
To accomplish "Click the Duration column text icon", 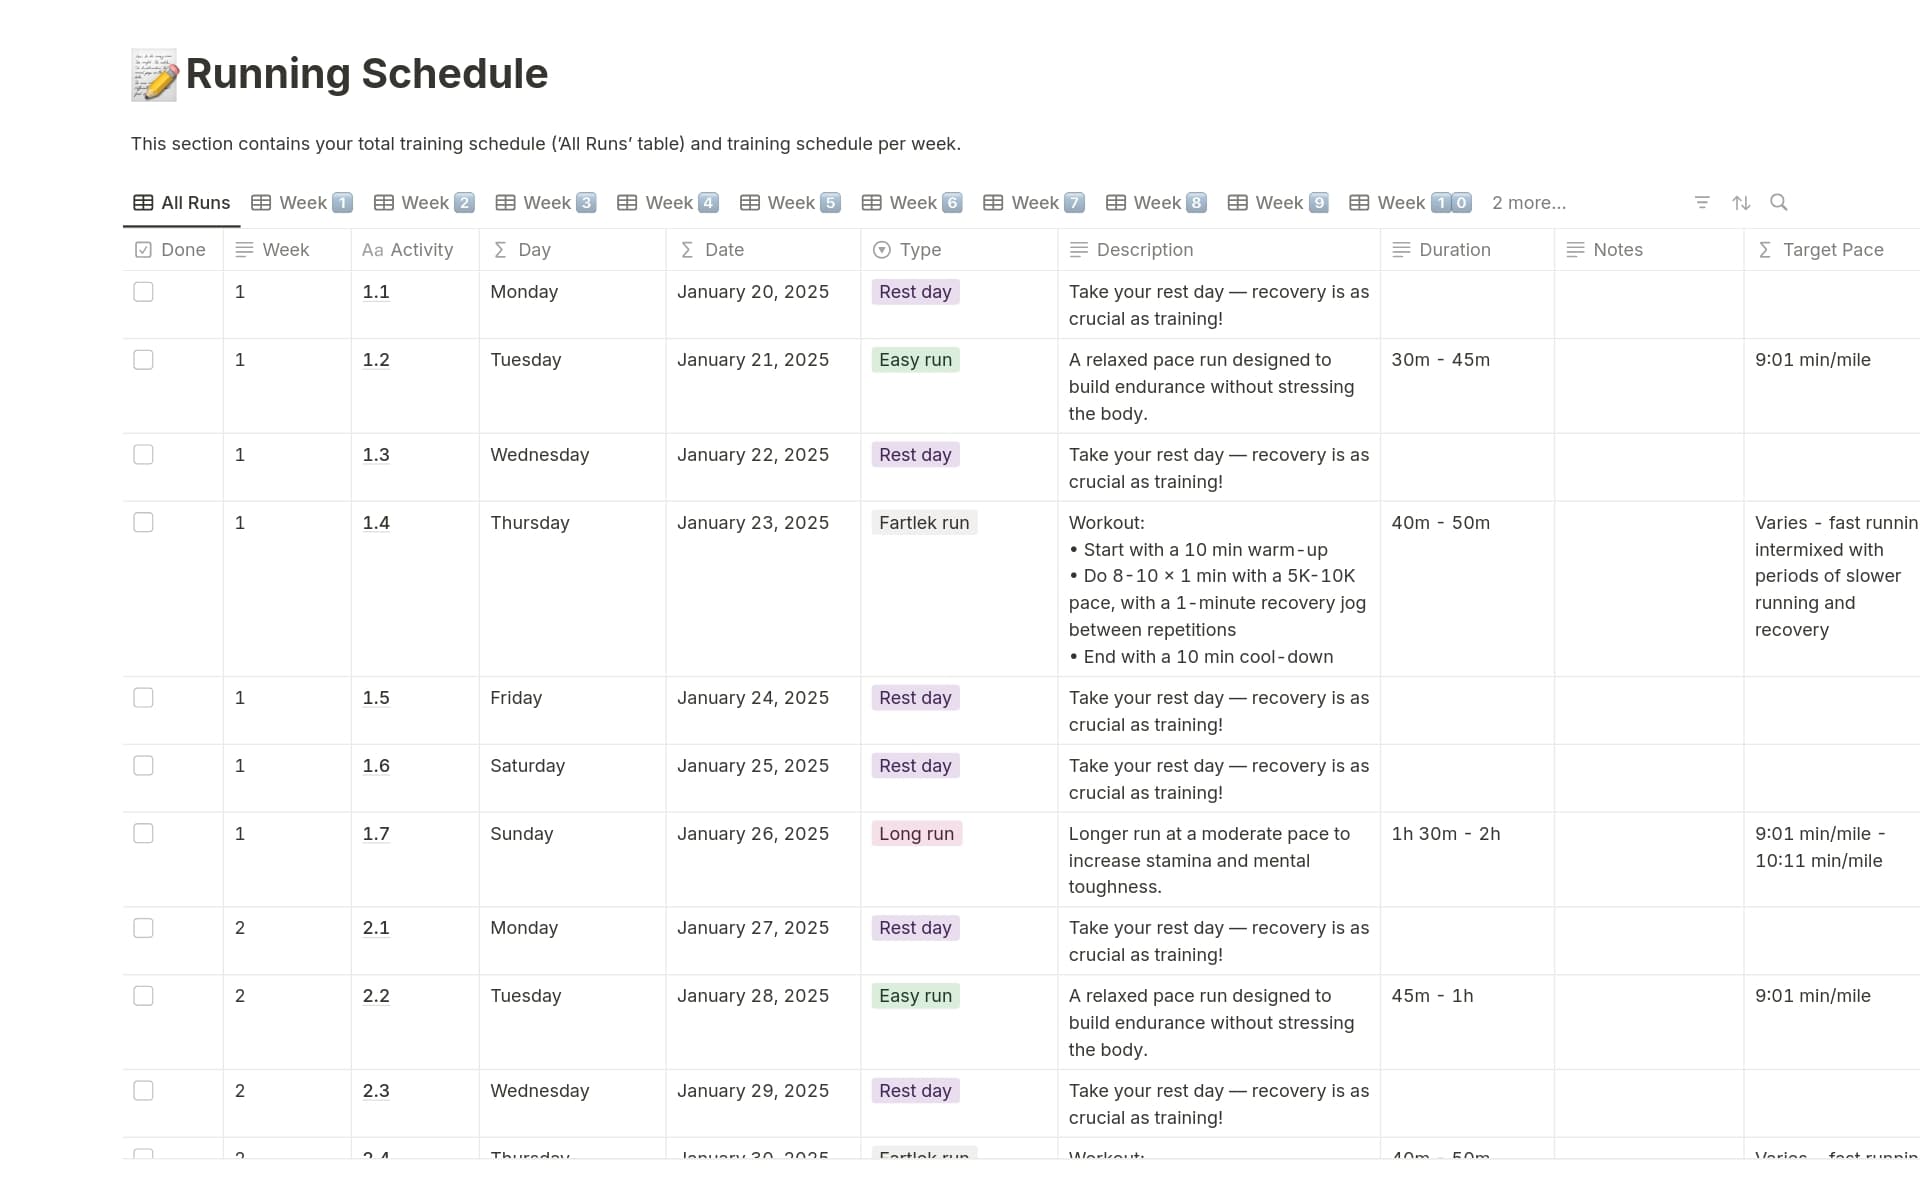I will 1401,250.
